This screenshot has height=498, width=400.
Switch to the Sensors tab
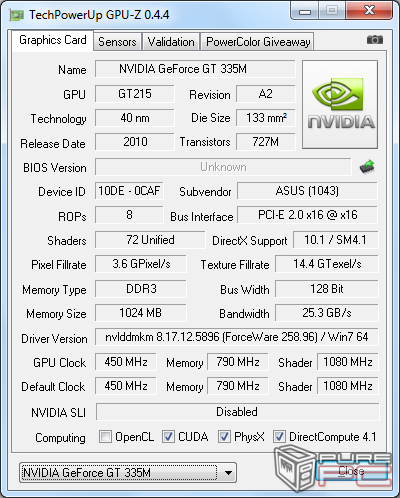point(117,42)
